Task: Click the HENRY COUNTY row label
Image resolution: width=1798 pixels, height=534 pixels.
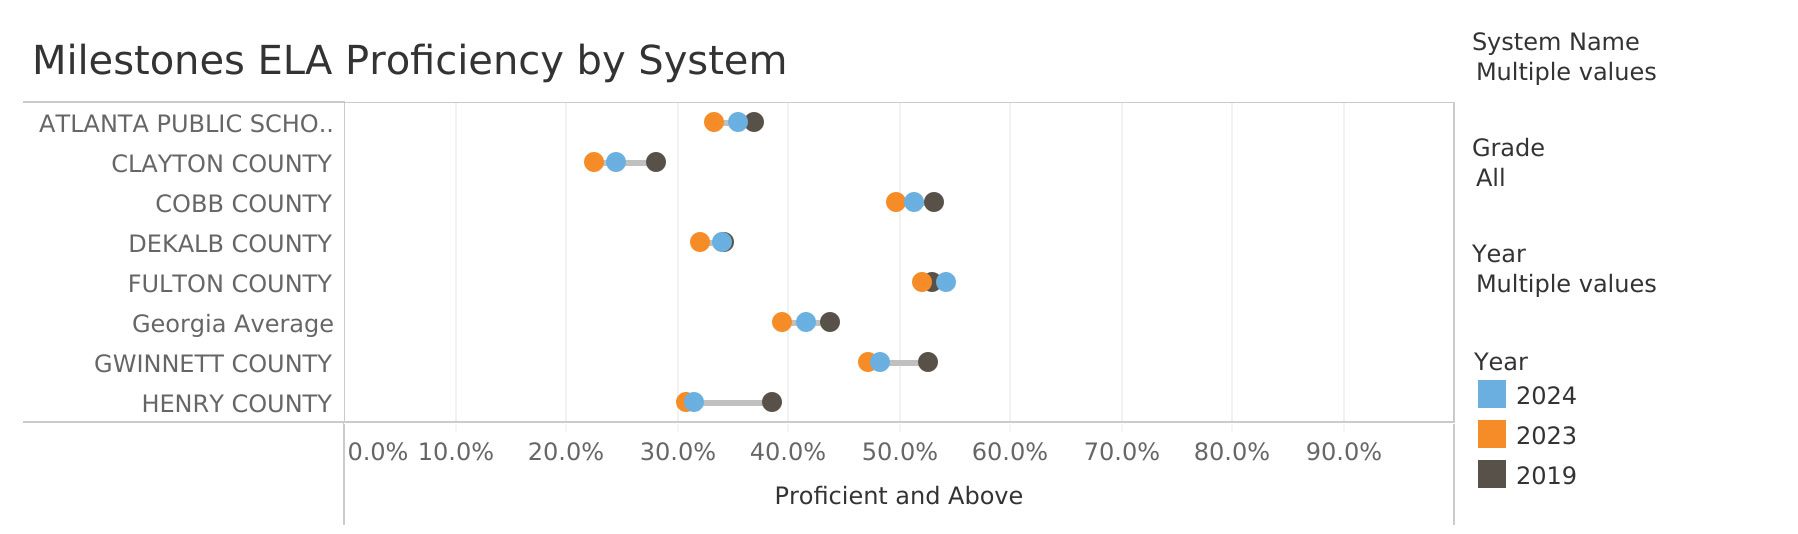Action: point(236,403)
